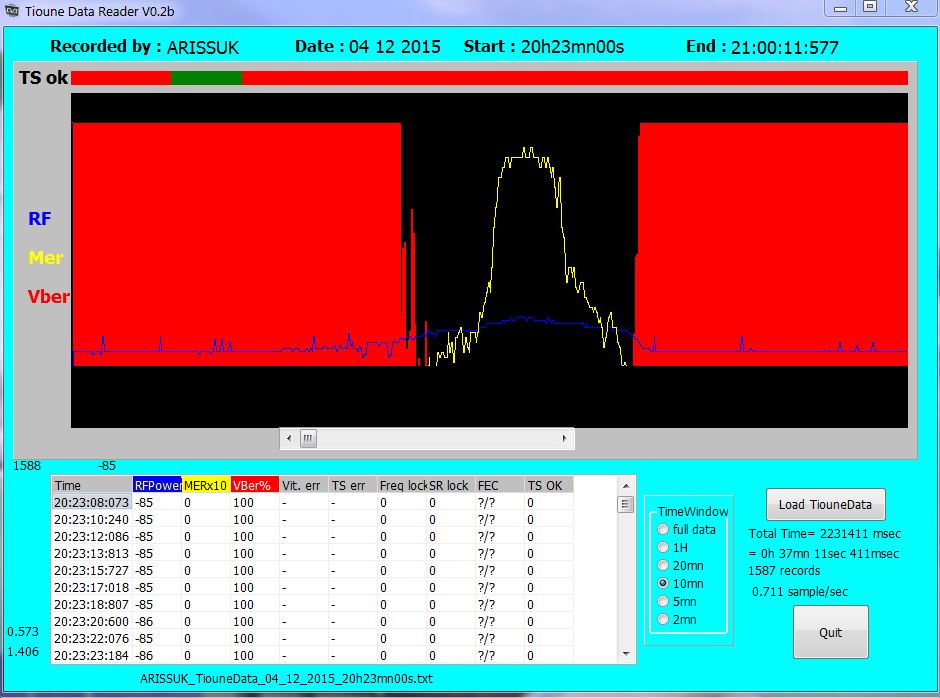Click the TS ok label
The height and width of the screenshot is (698, 940).
pos(43,78)
